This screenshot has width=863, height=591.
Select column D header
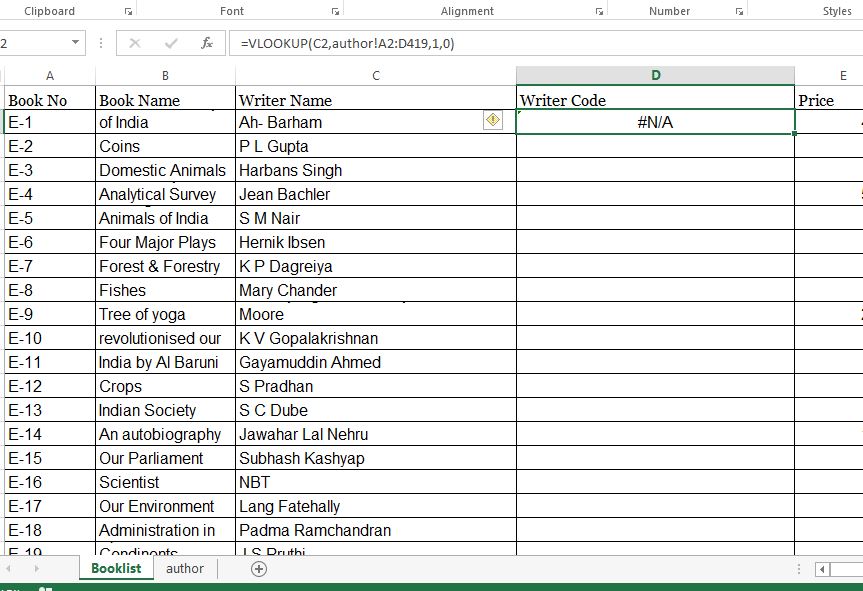[x=656, y=76]
